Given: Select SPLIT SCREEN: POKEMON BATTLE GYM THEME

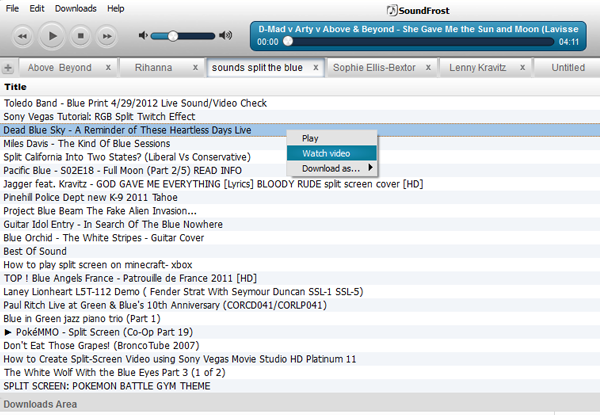Looking at the screenshot, I should click(300, 386).
